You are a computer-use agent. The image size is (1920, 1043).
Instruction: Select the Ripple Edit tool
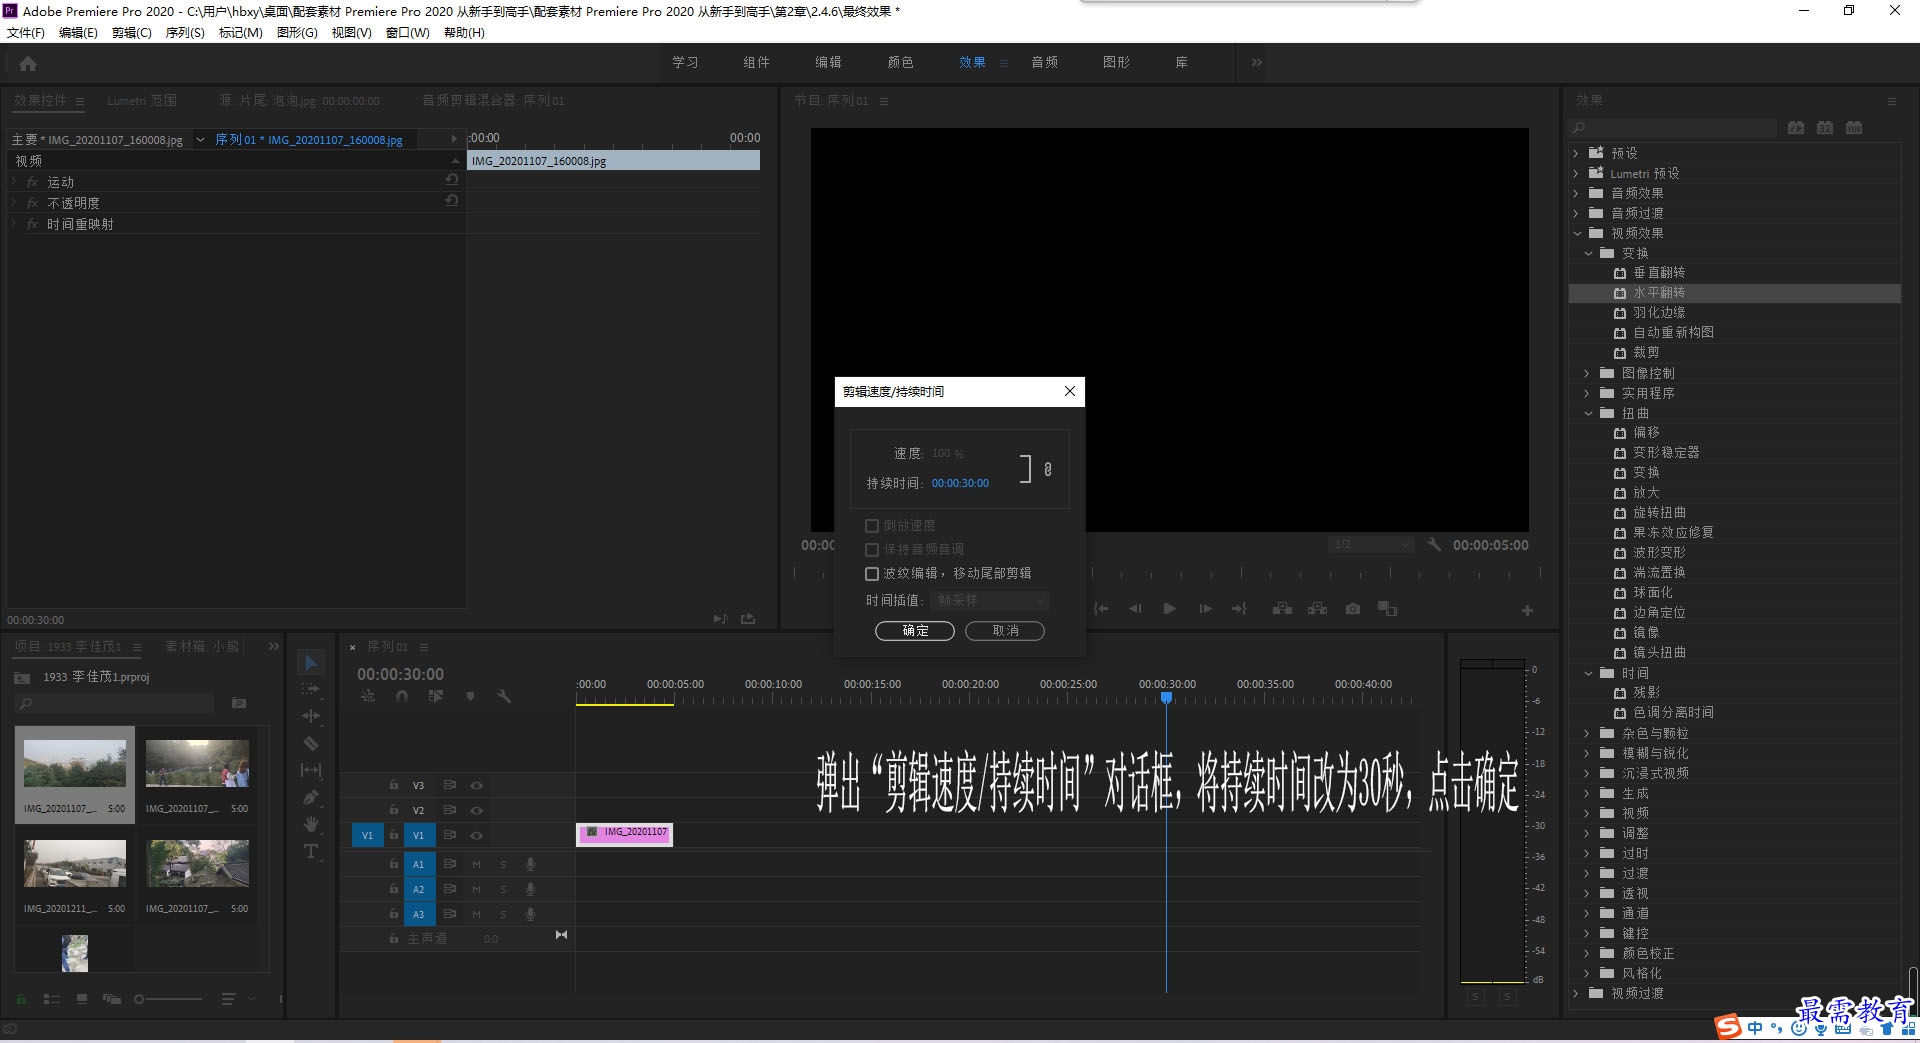(311, 716)
